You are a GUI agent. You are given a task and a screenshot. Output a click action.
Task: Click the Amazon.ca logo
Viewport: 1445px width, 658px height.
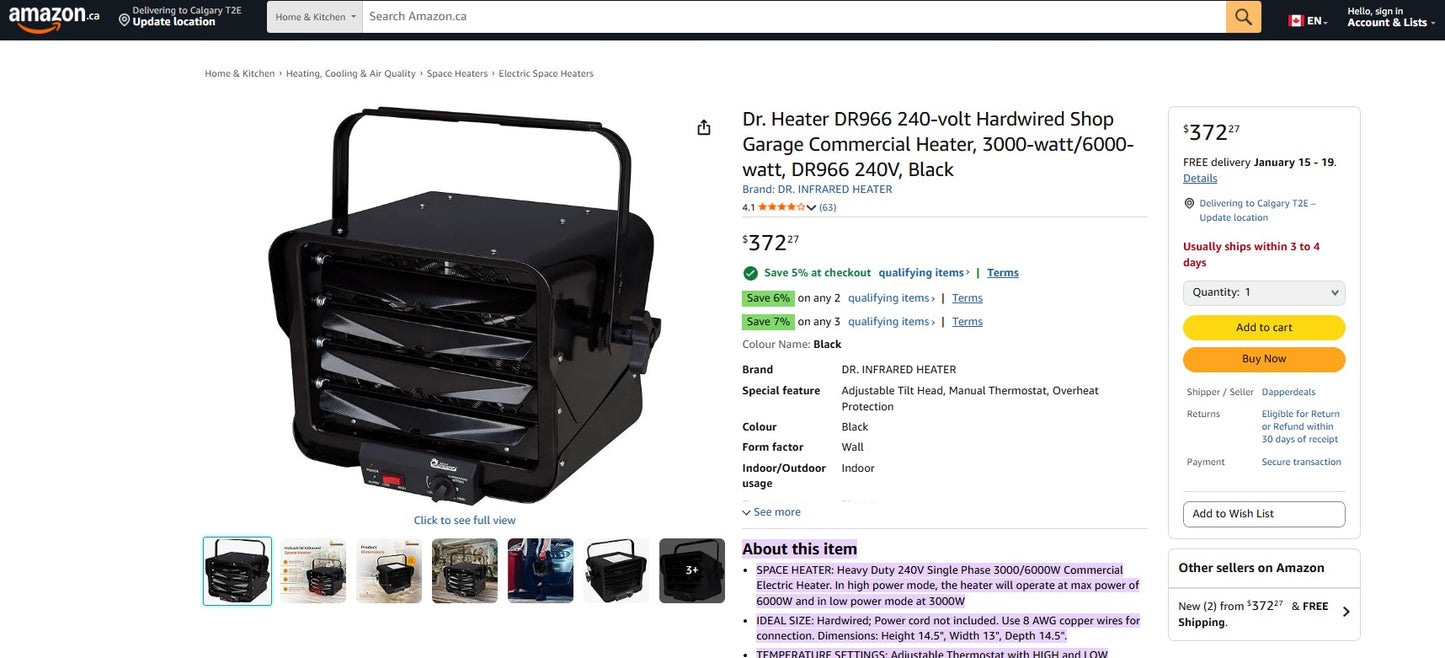coord(54,17)
